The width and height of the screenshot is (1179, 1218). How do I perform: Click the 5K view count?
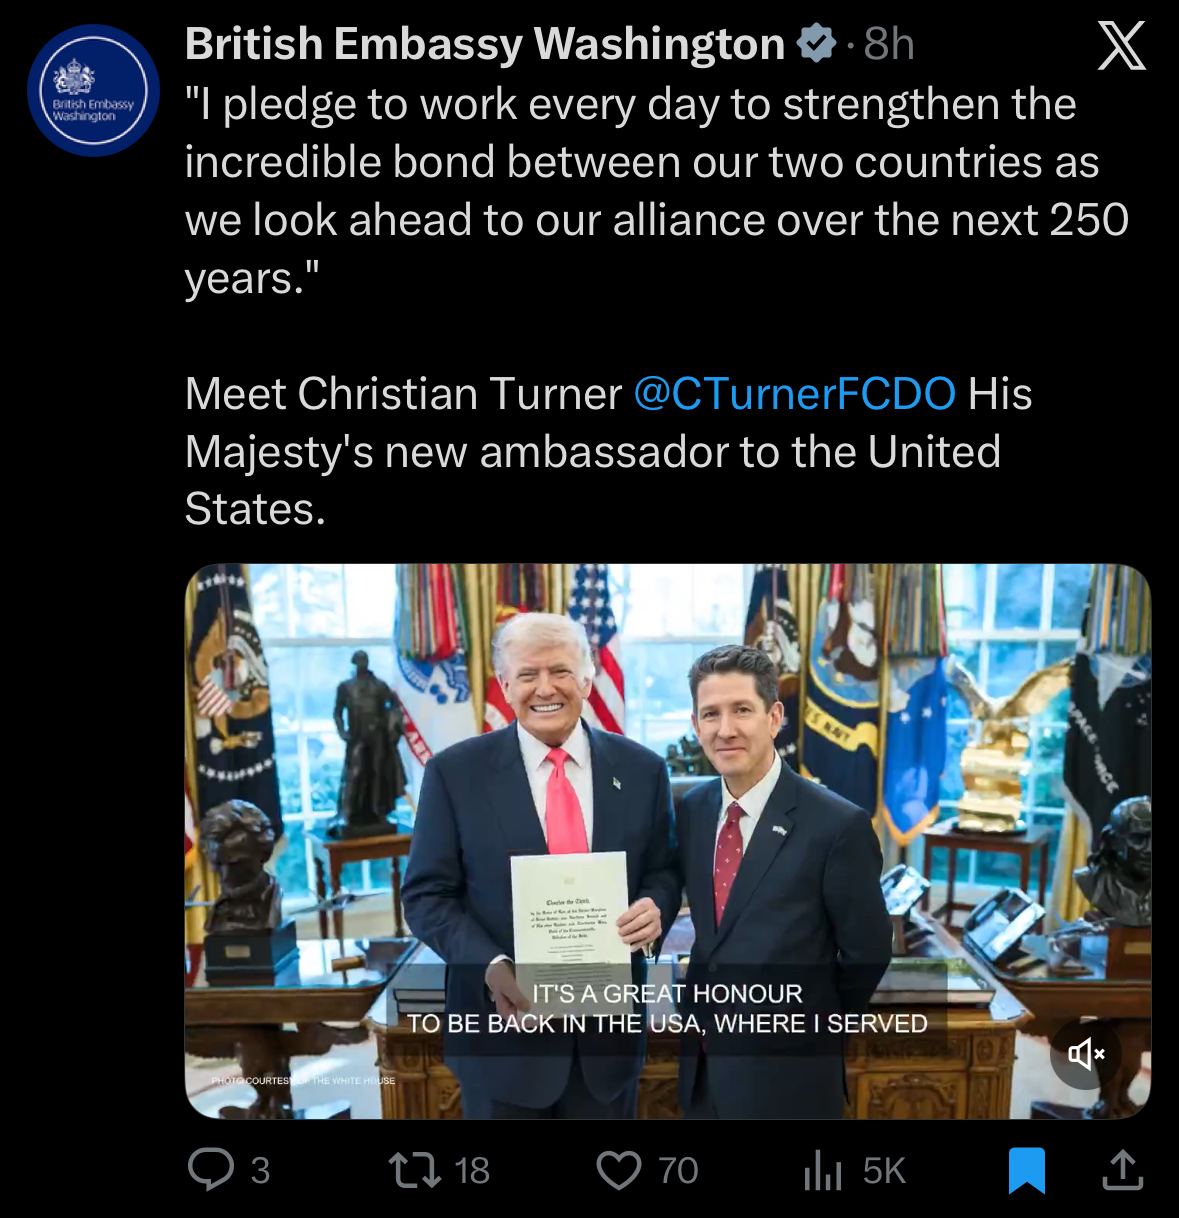tap(884, 1170)
